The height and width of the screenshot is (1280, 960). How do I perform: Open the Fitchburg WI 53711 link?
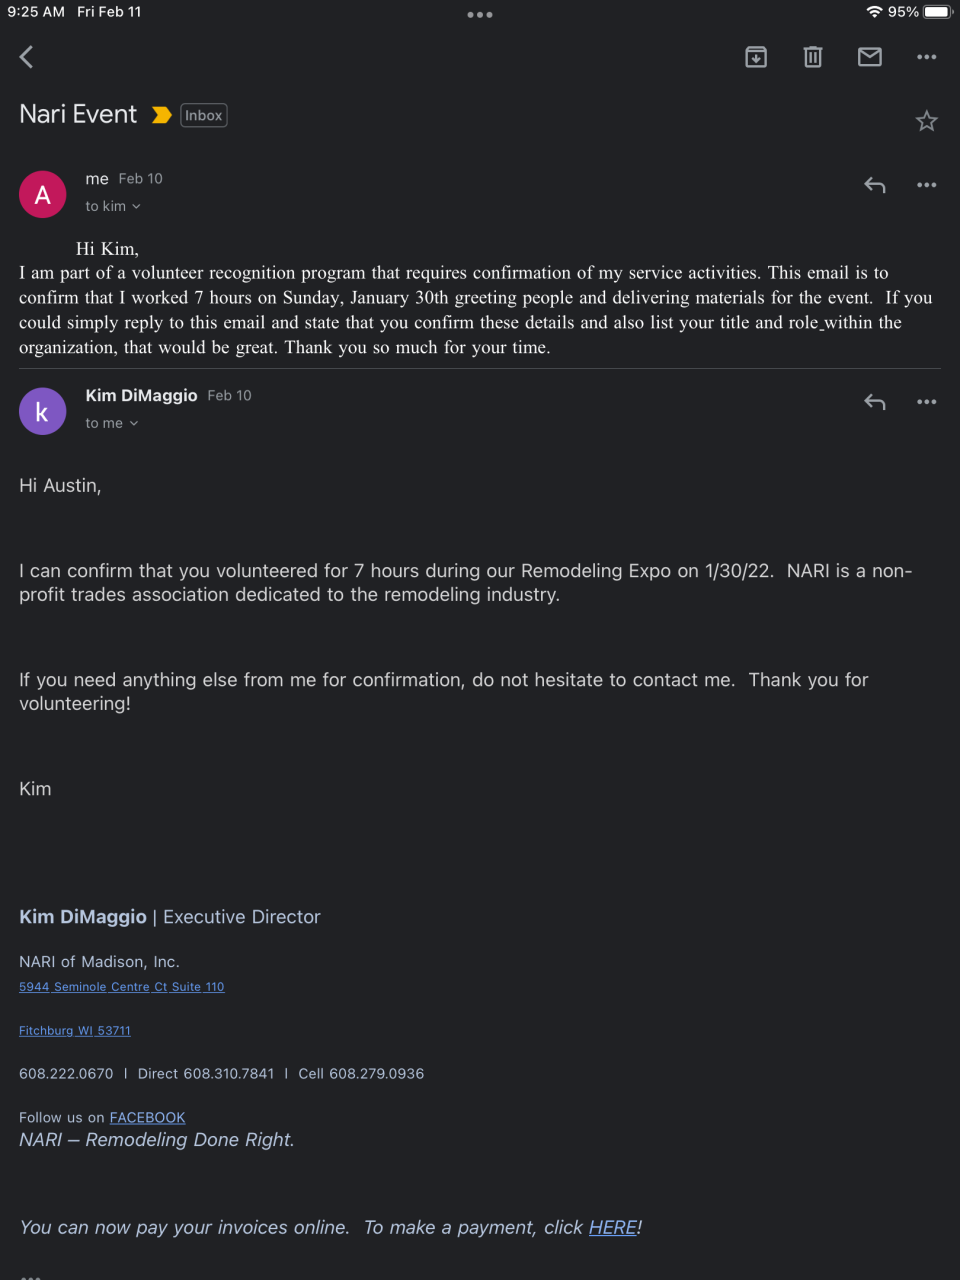(x=75, y=1031)
